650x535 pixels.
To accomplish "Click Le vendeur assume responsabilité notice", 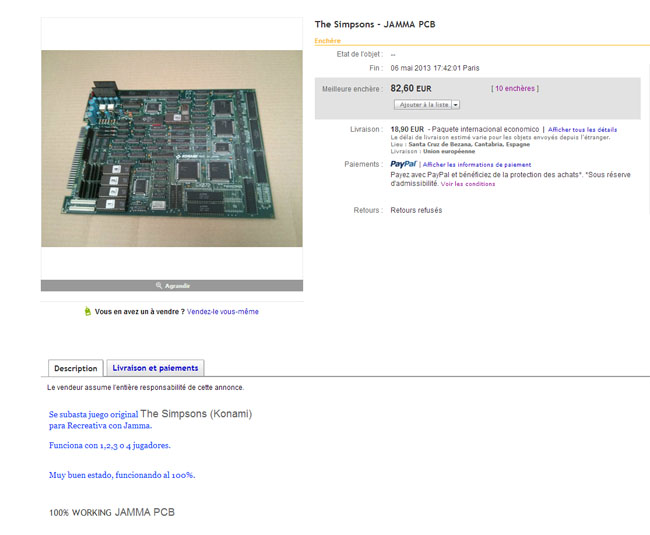I will point(146,387).
